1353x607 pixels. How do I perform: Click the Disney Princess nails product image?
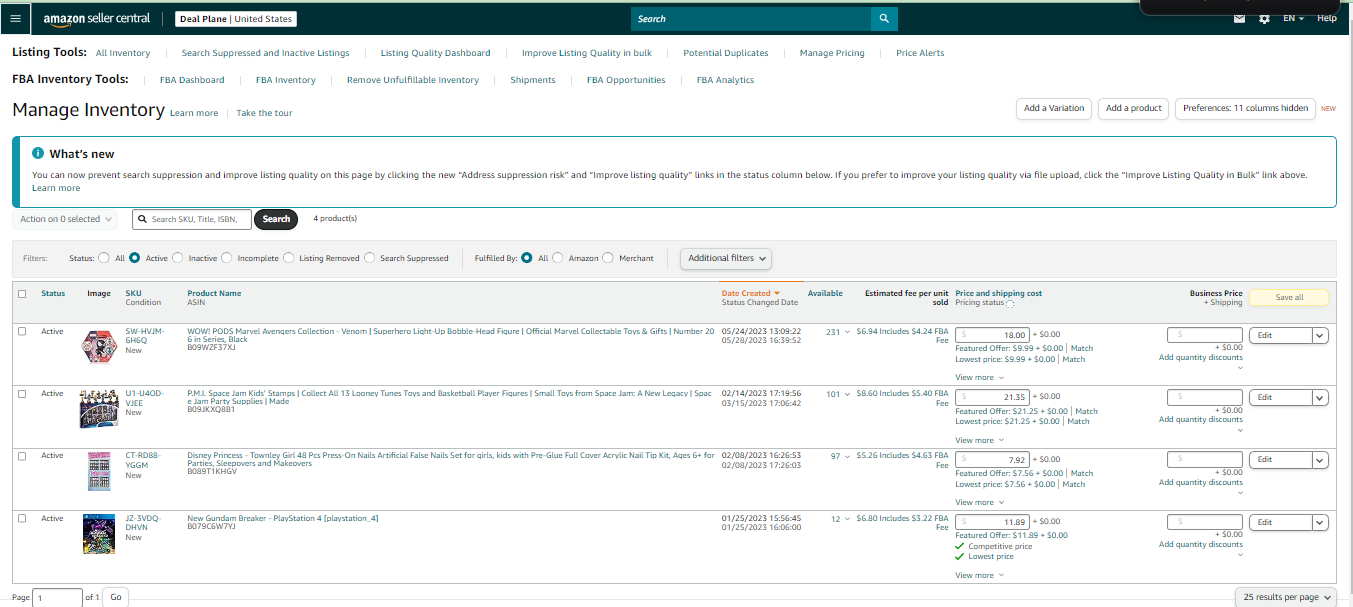coord(99,472)
